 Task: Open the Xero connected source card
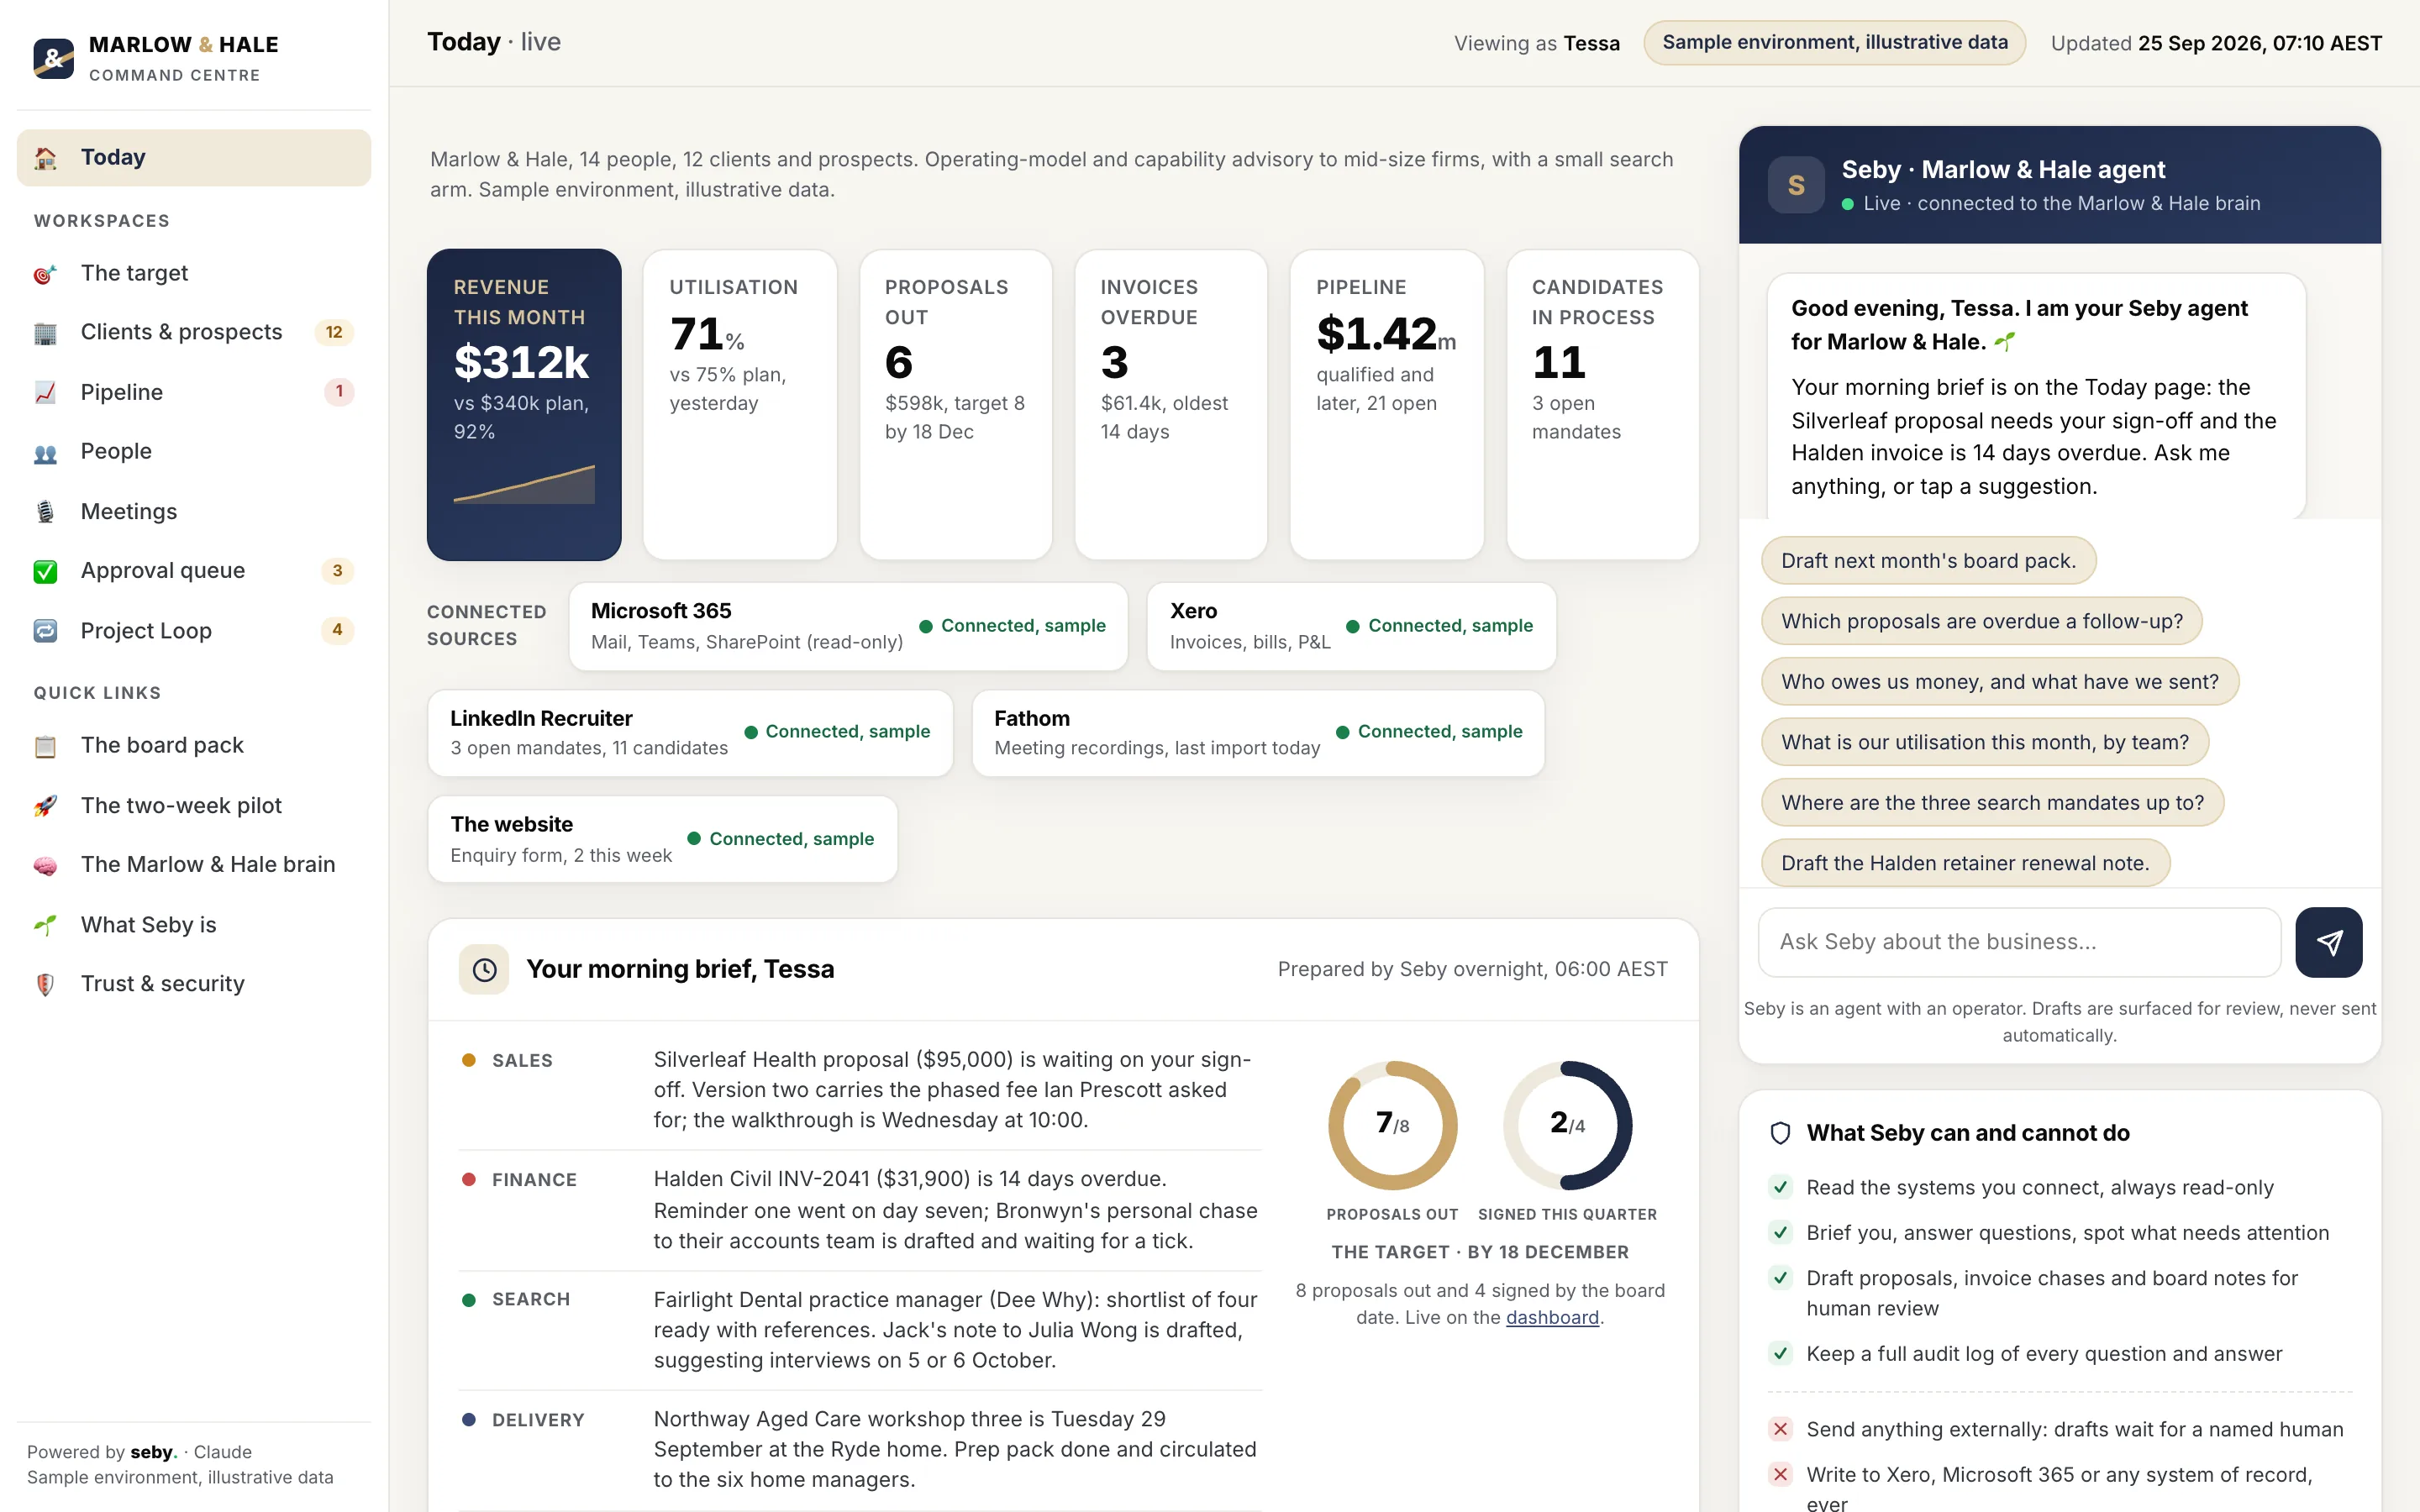pos(1351,627)
